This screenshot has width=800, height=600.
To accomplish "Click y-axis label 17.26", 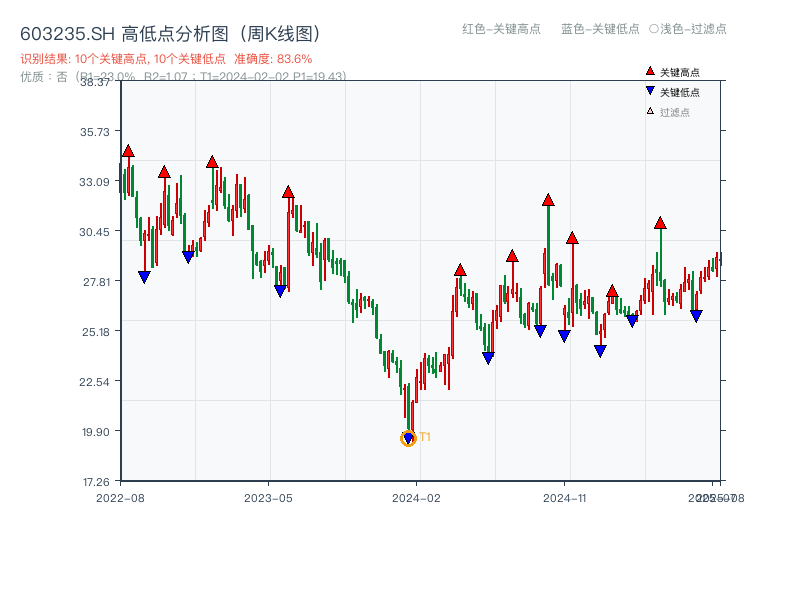I will [96, 482].
